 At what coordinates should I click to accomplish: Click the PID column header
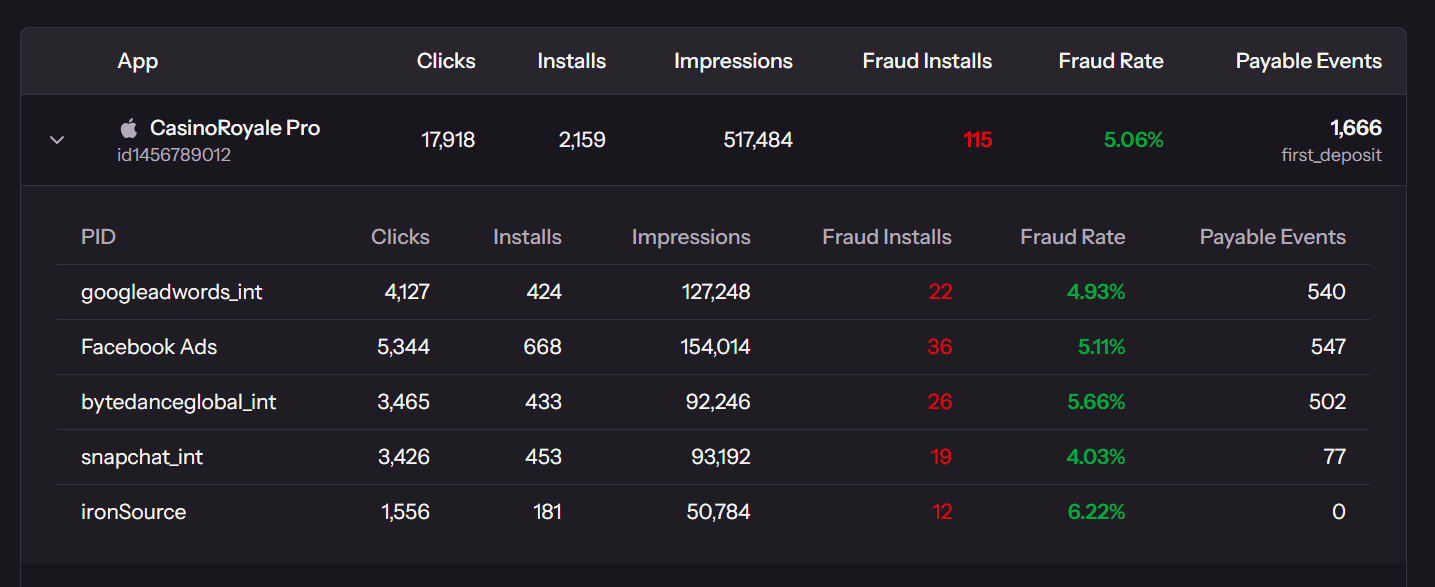pyautogui.click(x=99, y=237)
